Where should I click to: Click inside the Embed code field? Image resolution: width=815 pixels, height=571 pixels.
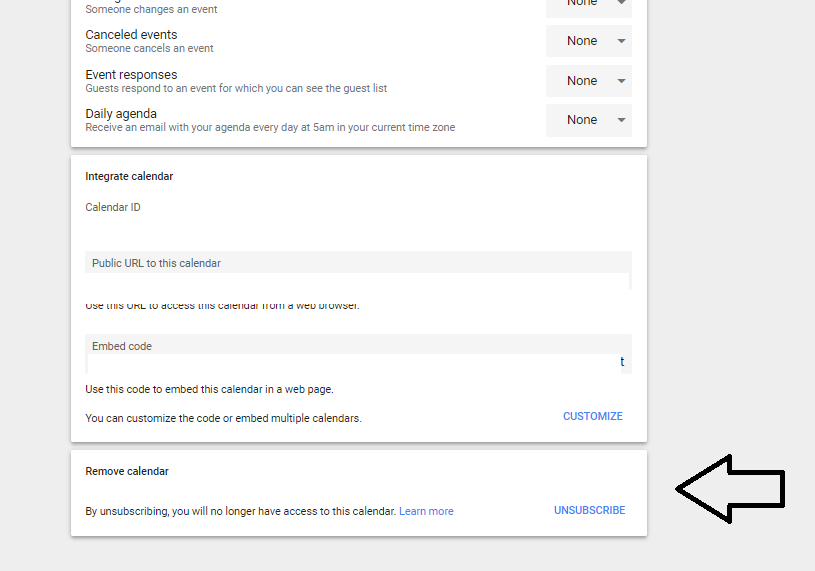(358, 363)
